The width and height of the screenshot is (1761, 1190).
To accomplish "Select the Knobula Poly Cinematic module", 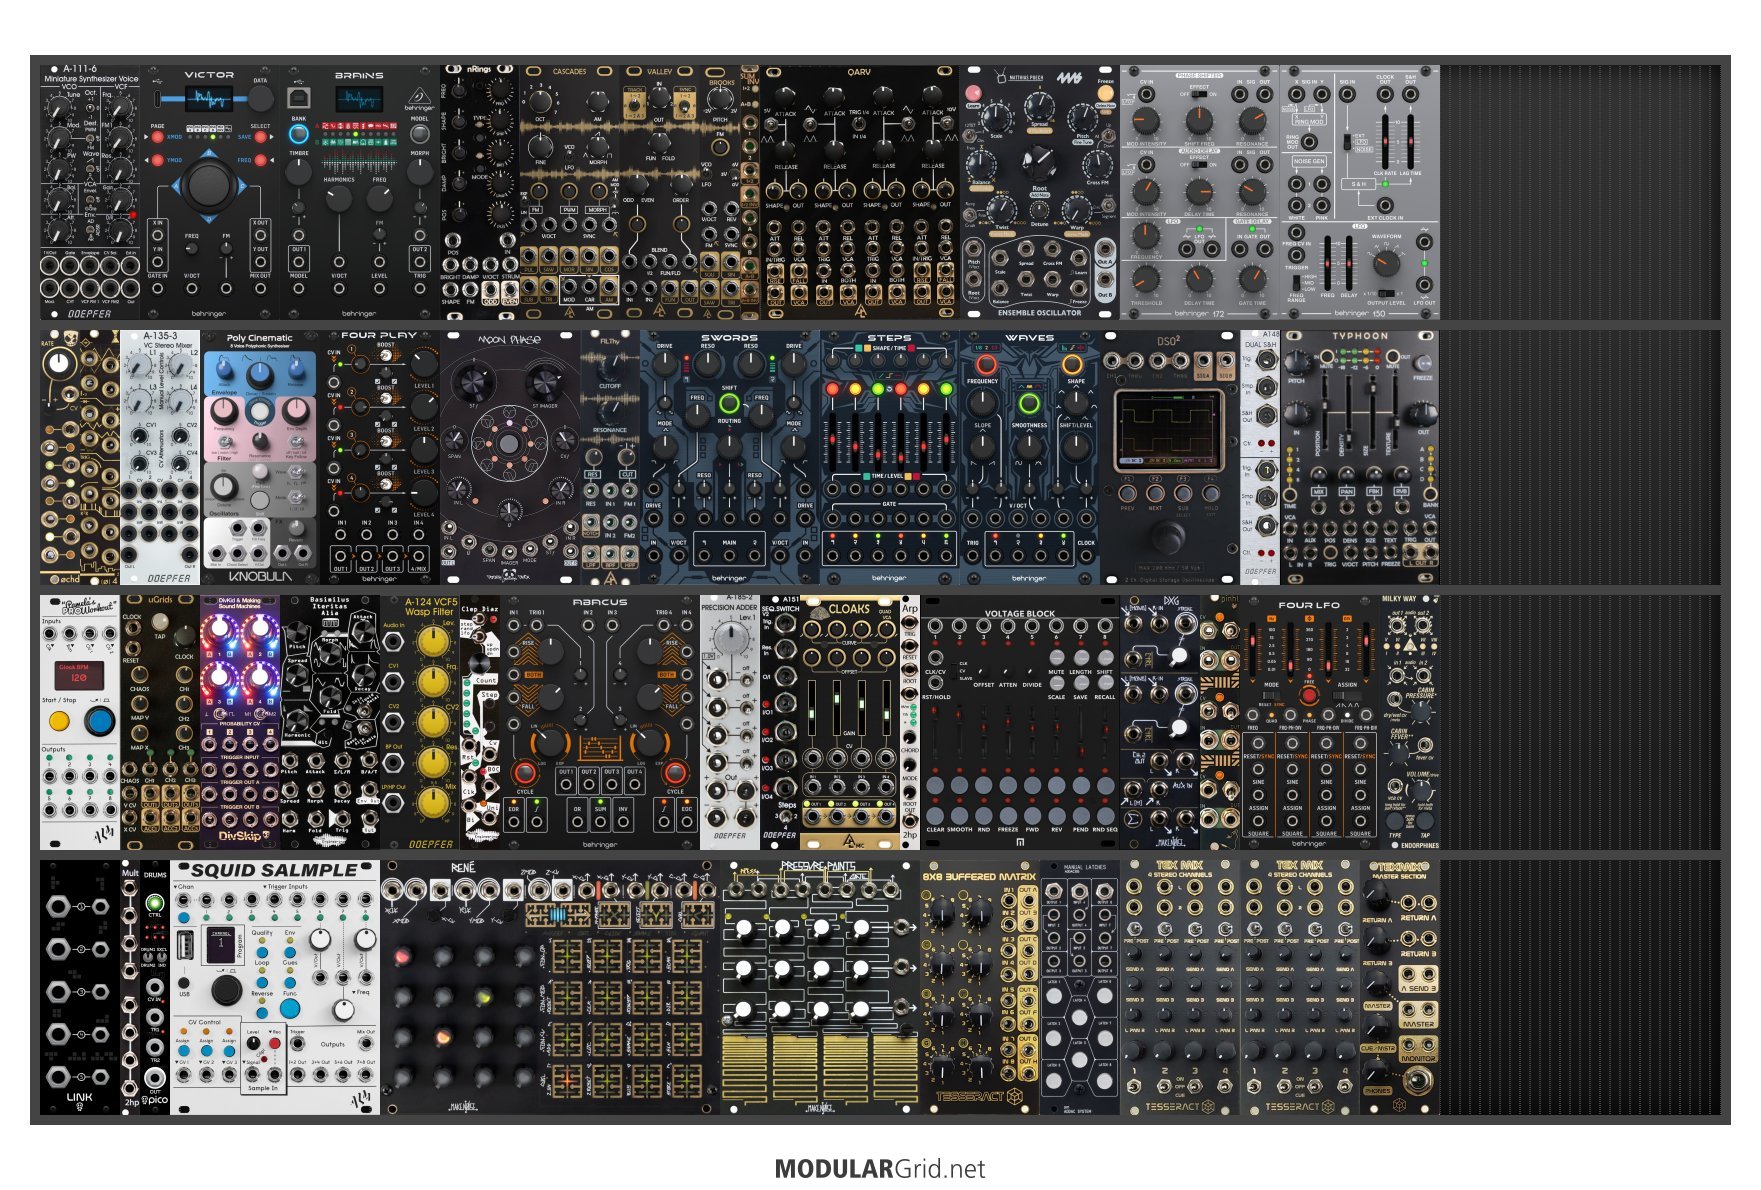I will tap(260, 458).
